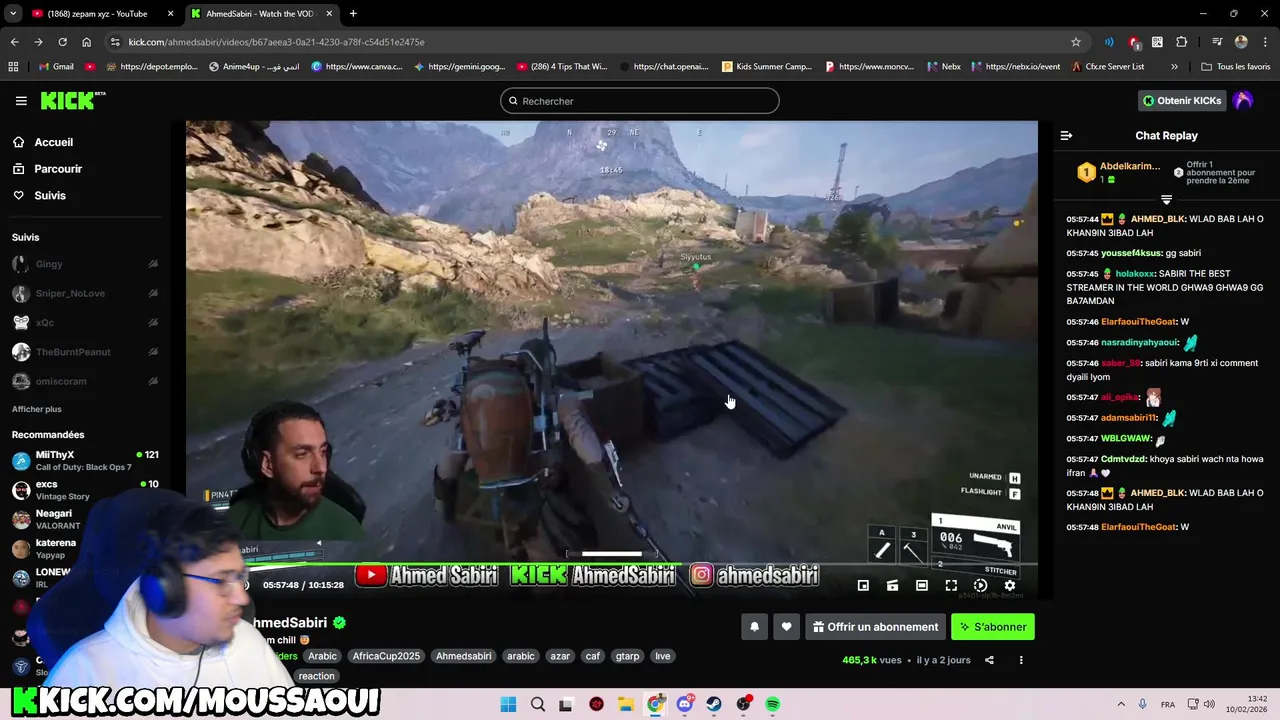Open browser home page icon
Viewport: 1280px width, 720px height.
pyautogui.click(x=87, y=42)
